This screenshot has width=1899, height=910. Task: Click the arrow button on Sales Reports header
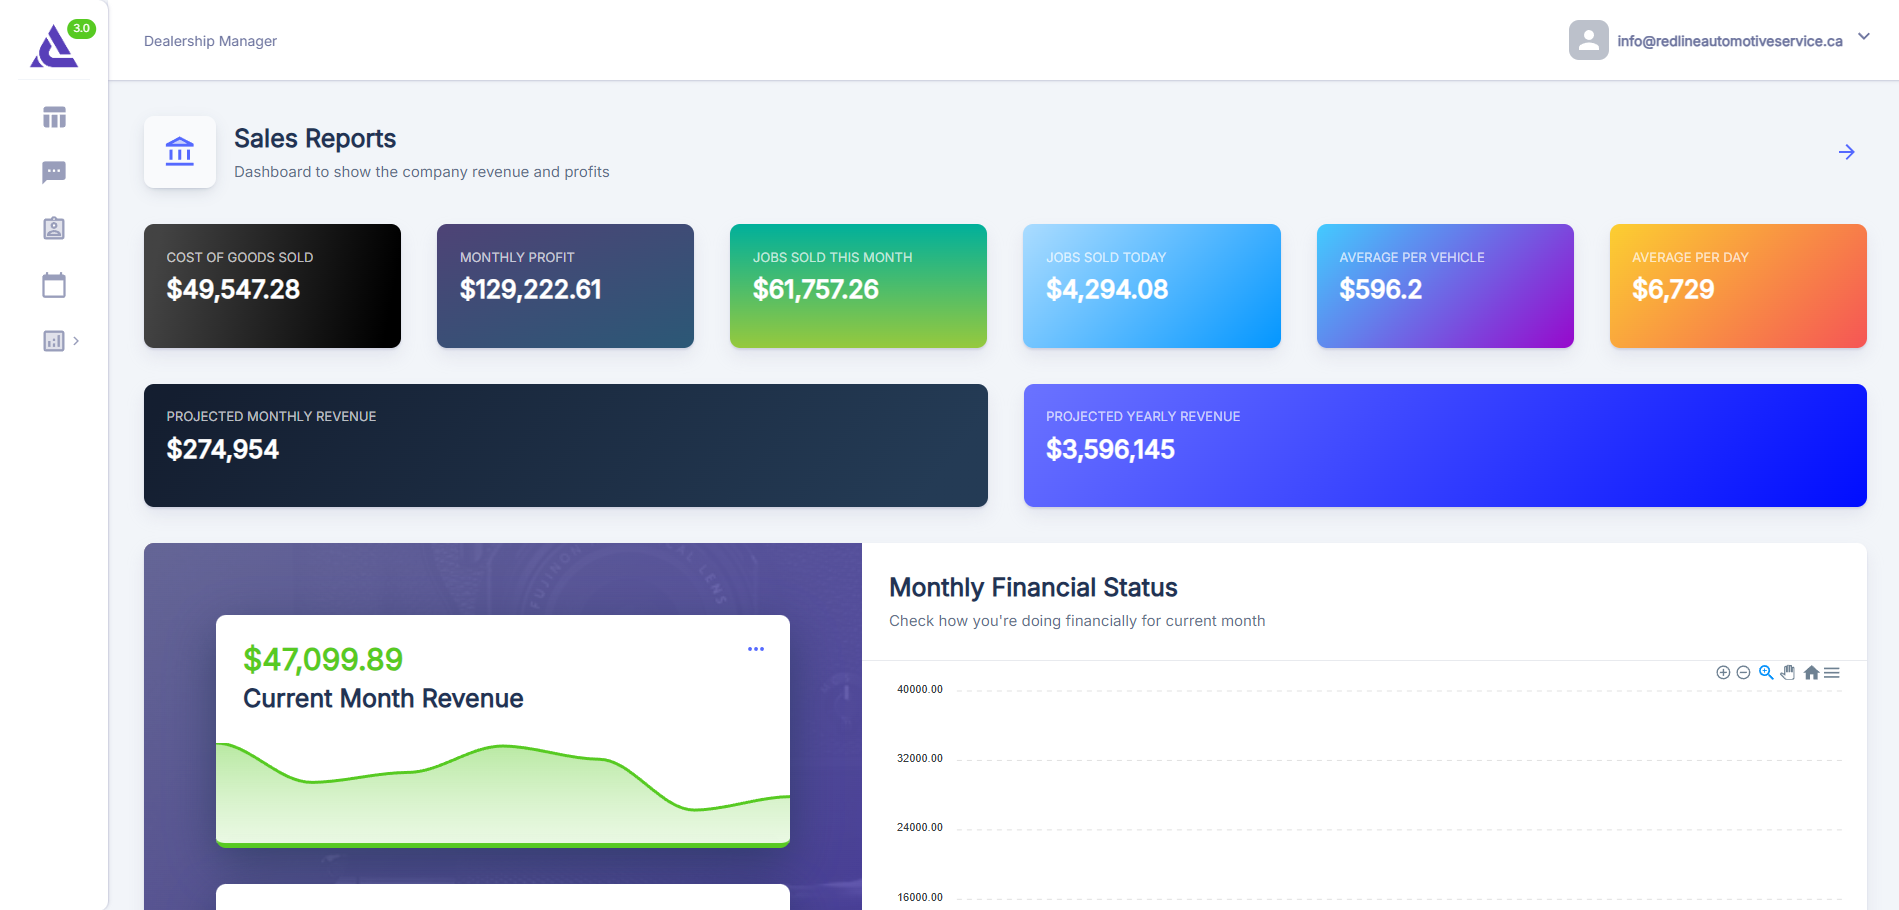tap(1845, 152)
